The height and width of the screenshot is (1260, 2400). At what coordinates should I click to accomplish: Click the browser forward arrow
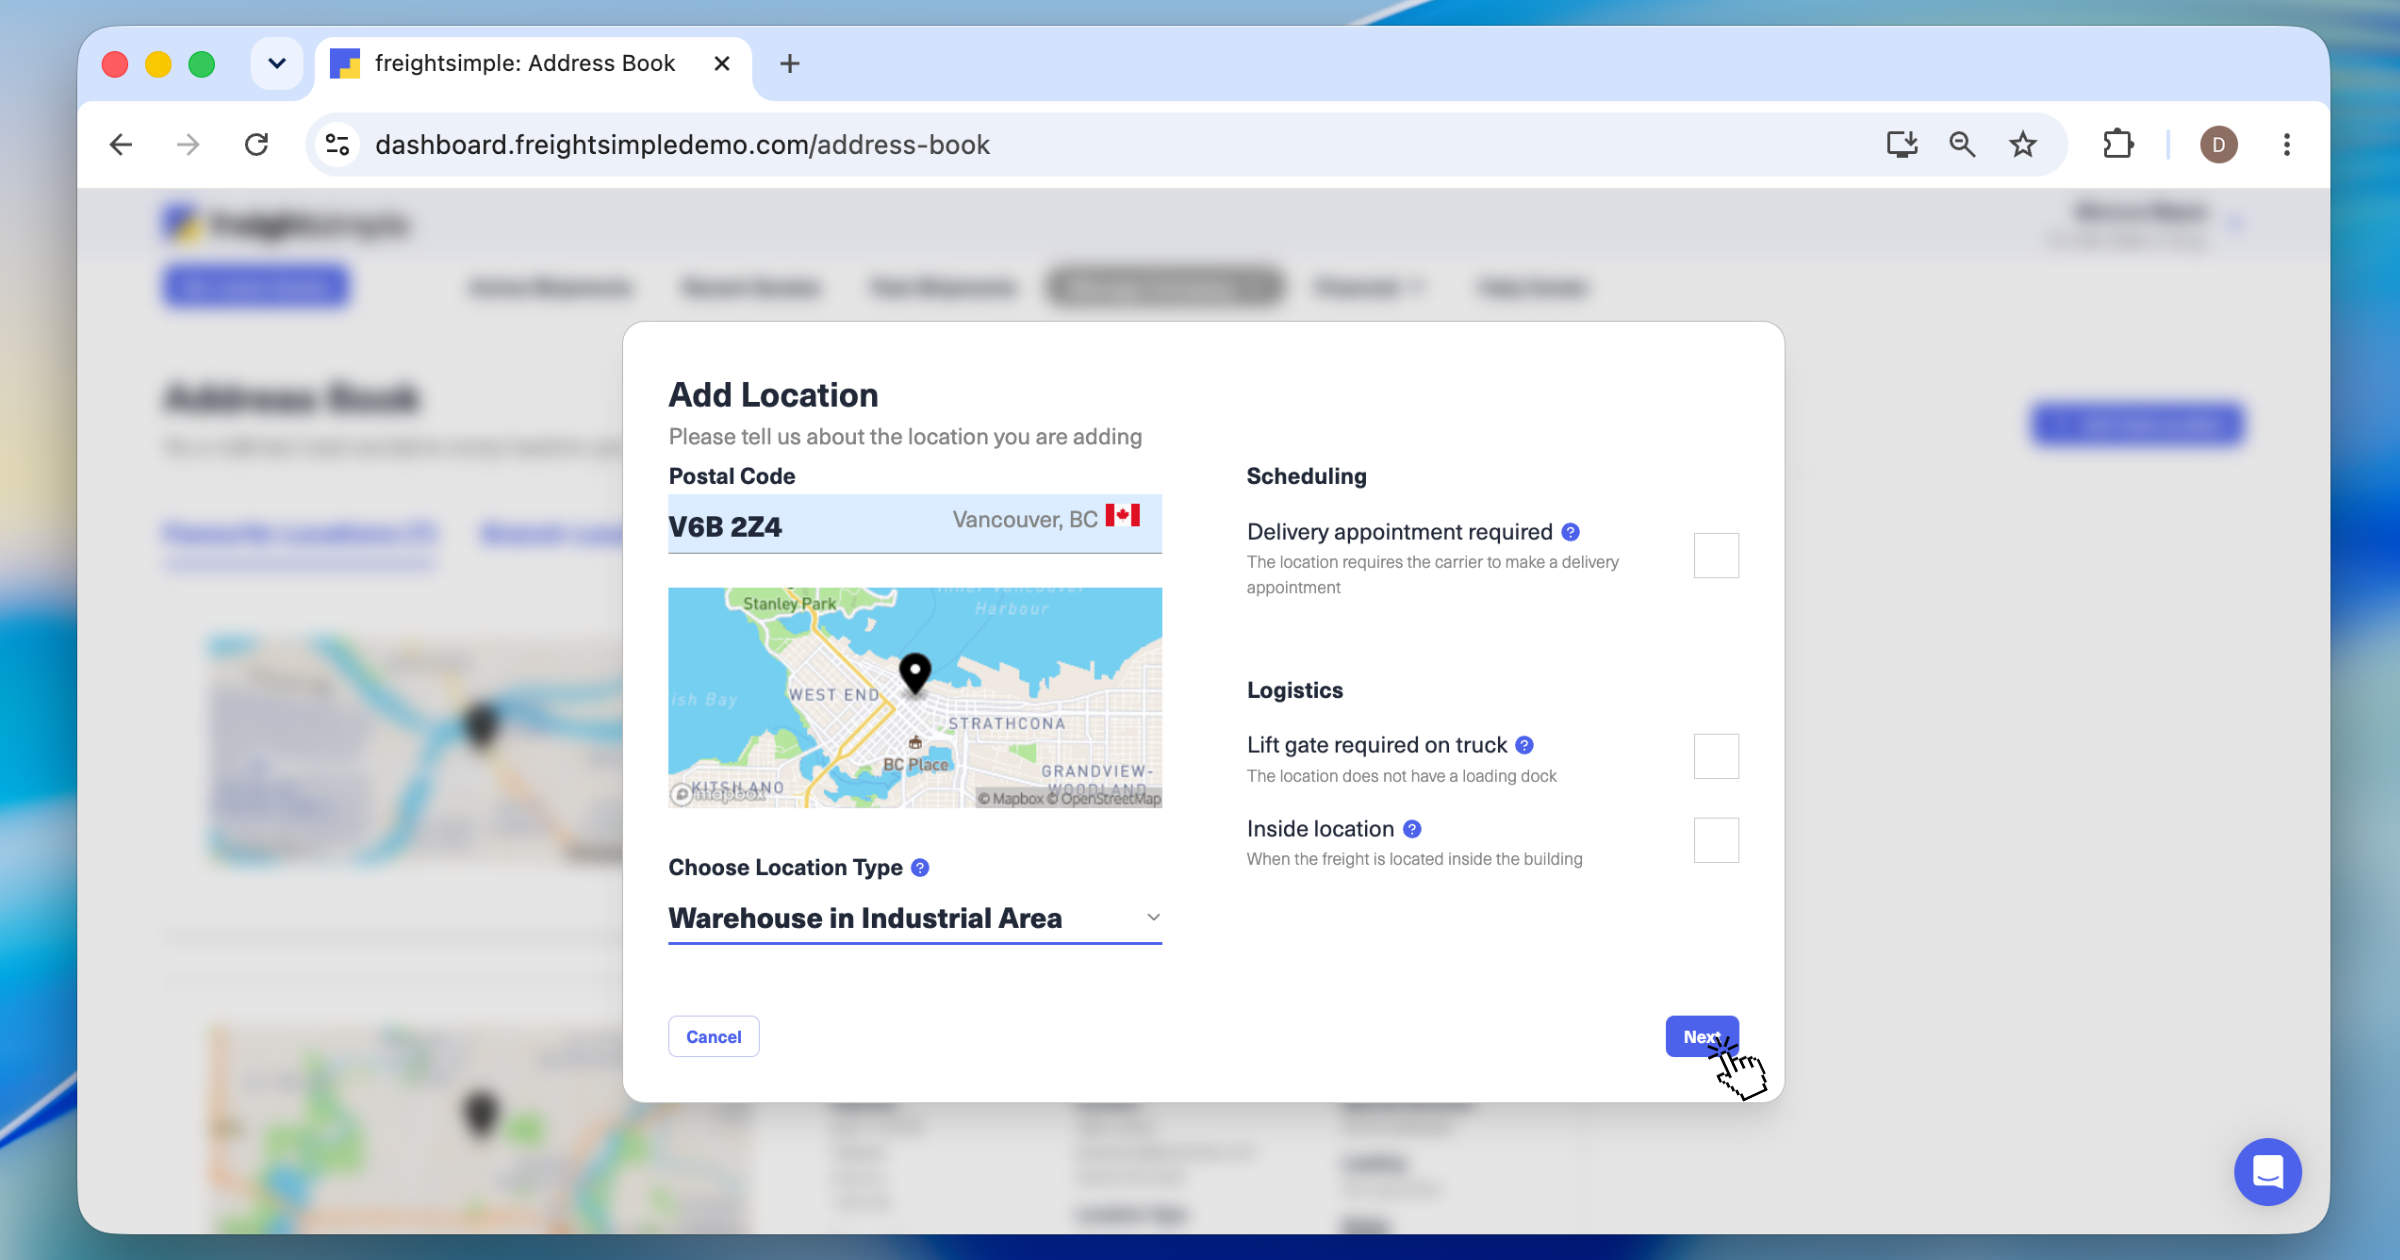pyautogui.click(x=188, y=145)
